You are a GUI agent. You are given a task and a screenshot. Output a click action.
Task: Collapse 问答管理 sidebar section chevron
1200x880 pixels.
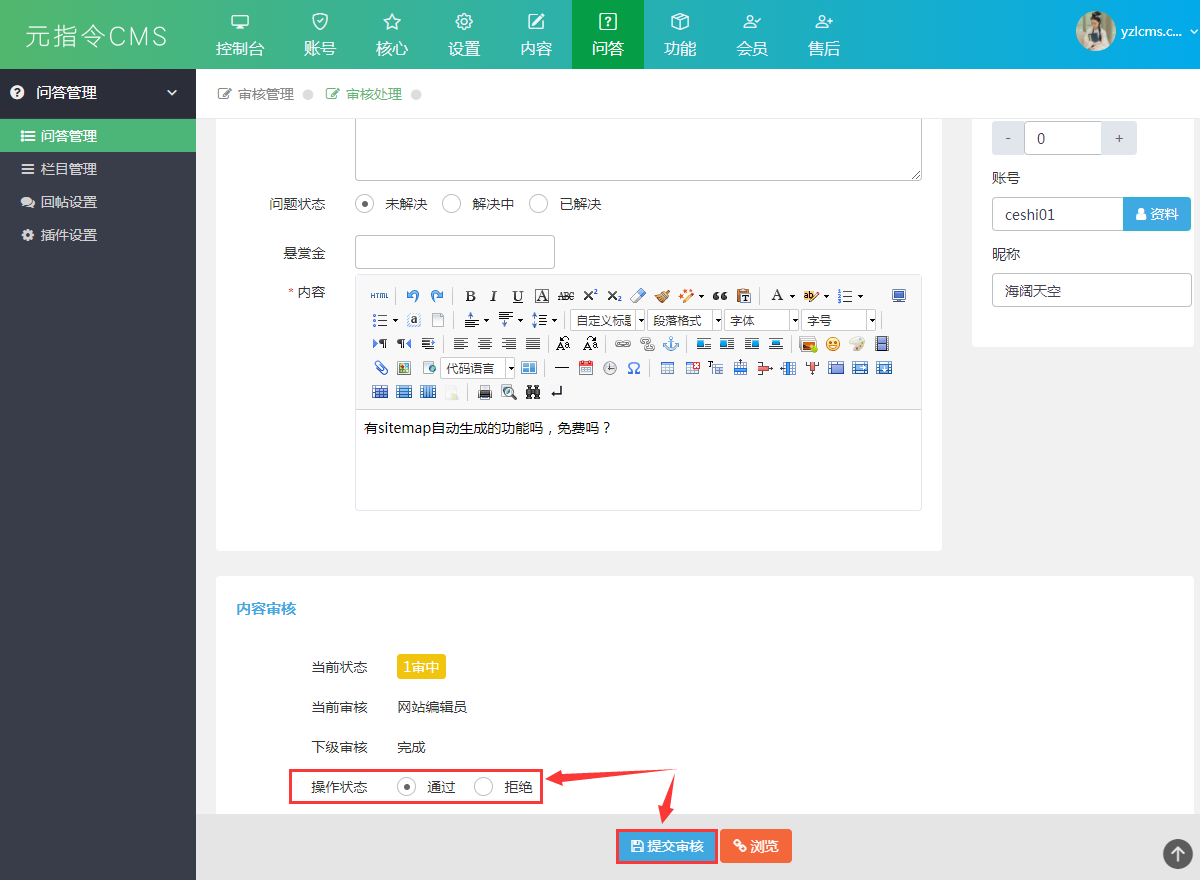(172, 93)
